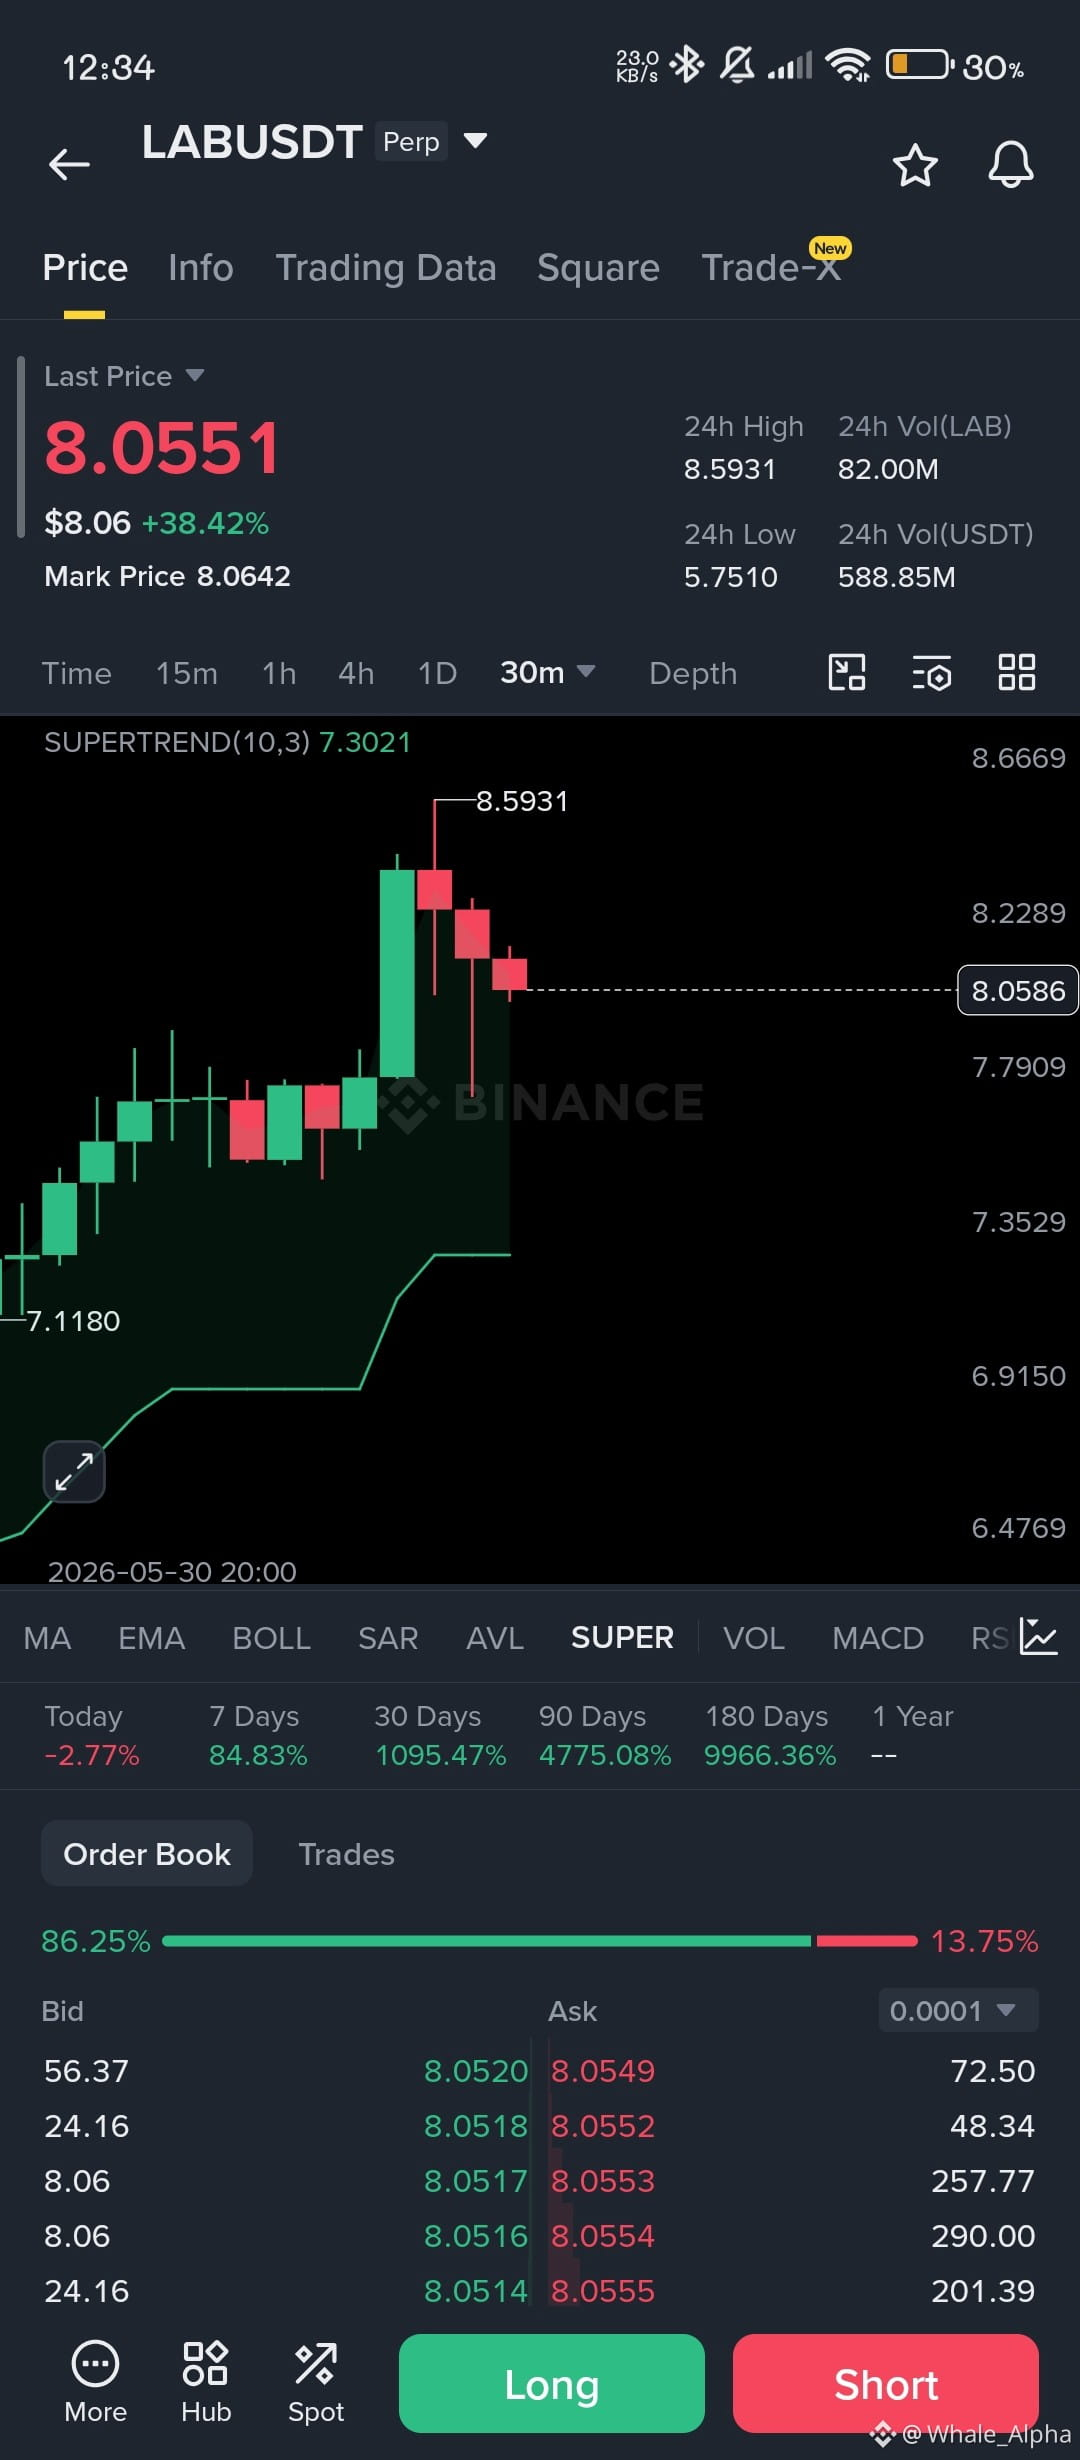
Task: Tap ask price 8.0554
Action: click(603, 2236)
